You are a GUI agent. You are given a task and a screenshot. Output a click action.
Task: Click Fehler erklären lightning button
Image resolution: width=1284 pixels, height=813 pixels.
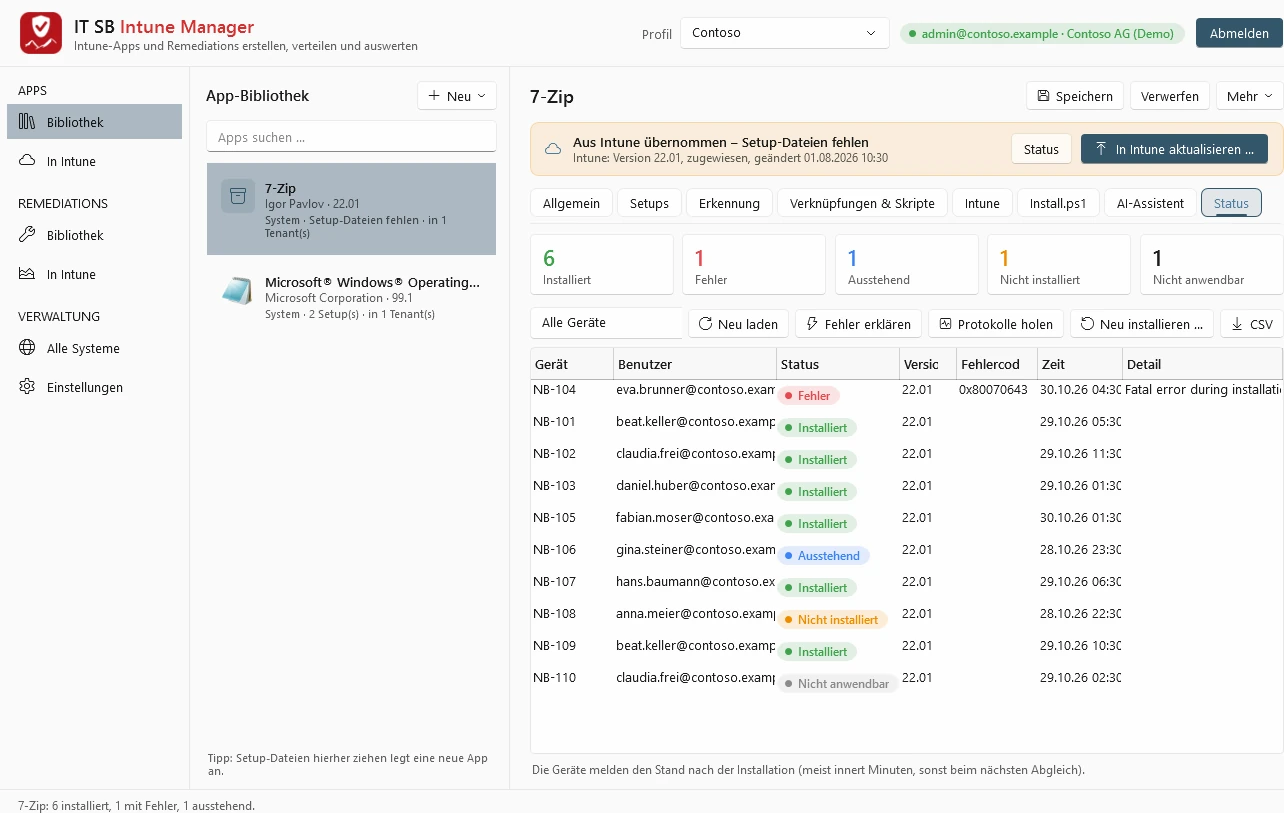point(858,324)
